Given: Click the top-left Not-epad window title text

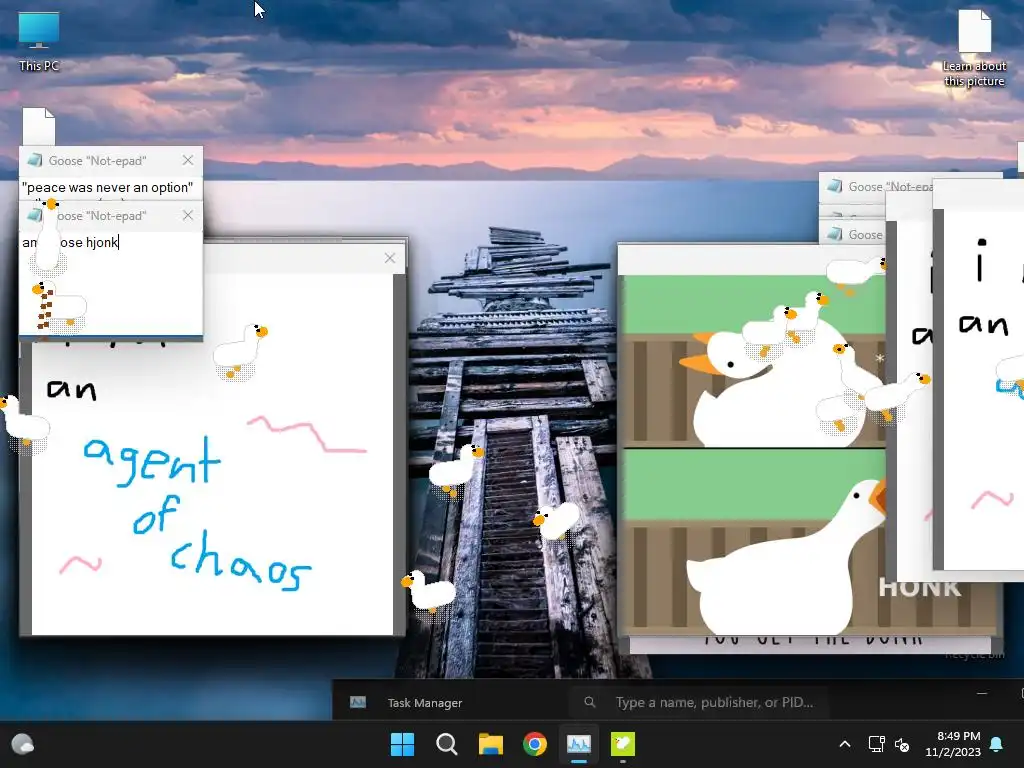Looking at the screenshot, I should tap(97, 161).
